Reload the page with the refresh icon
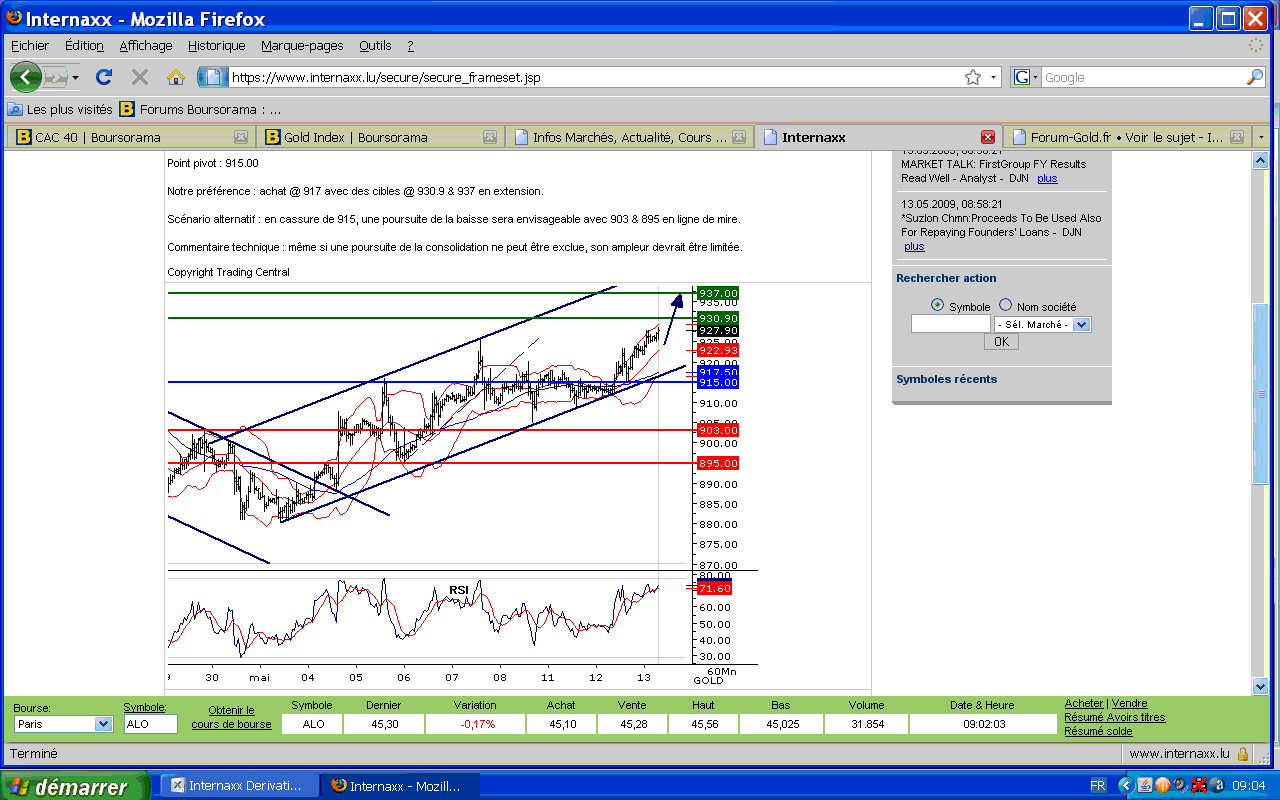The width and height of the screenshot is (1280, 800). (x=103, y=77)
